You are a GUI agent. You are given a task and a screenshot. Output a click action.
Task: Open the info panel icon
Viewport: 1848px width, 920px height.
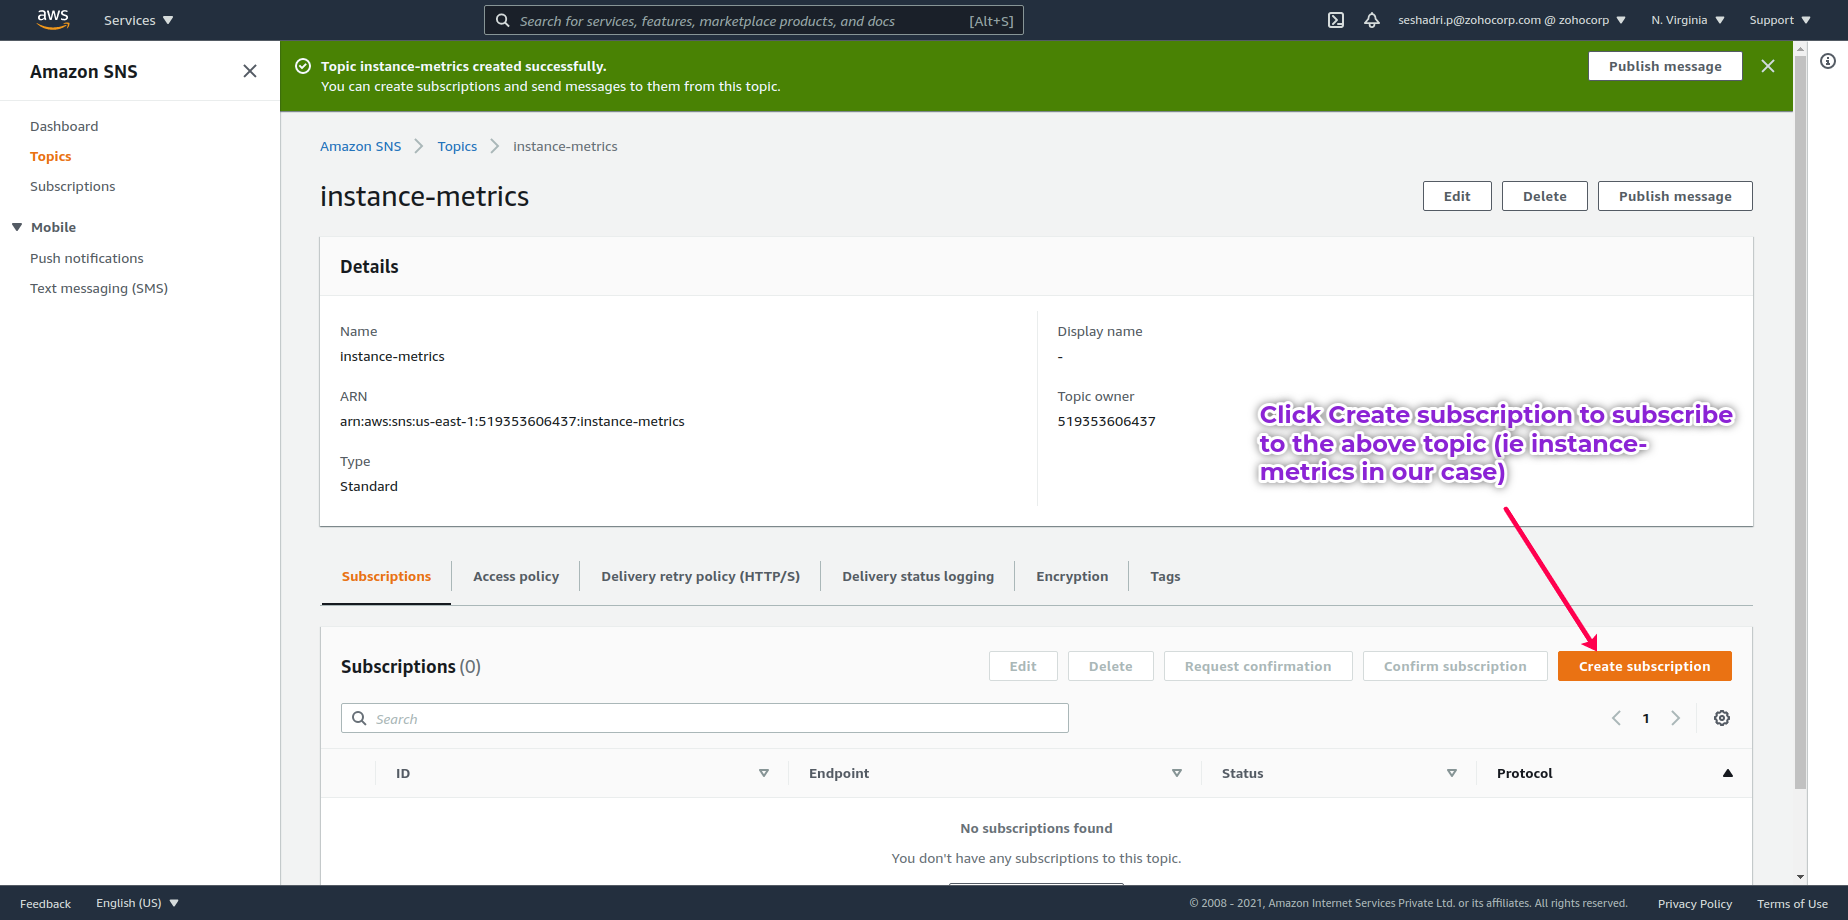[1828, 61]
